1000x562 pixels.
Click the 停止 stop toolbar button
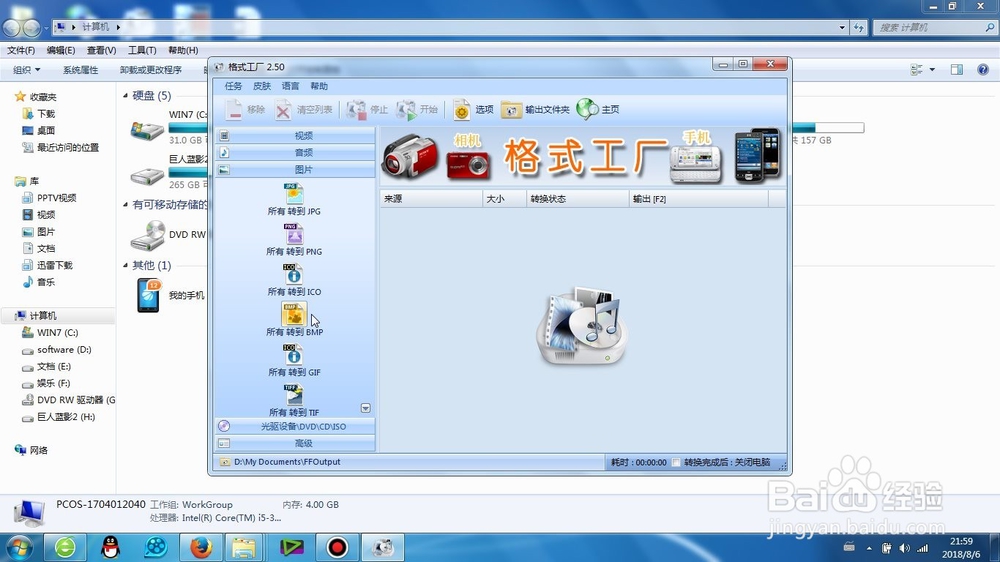coord(367,110)
